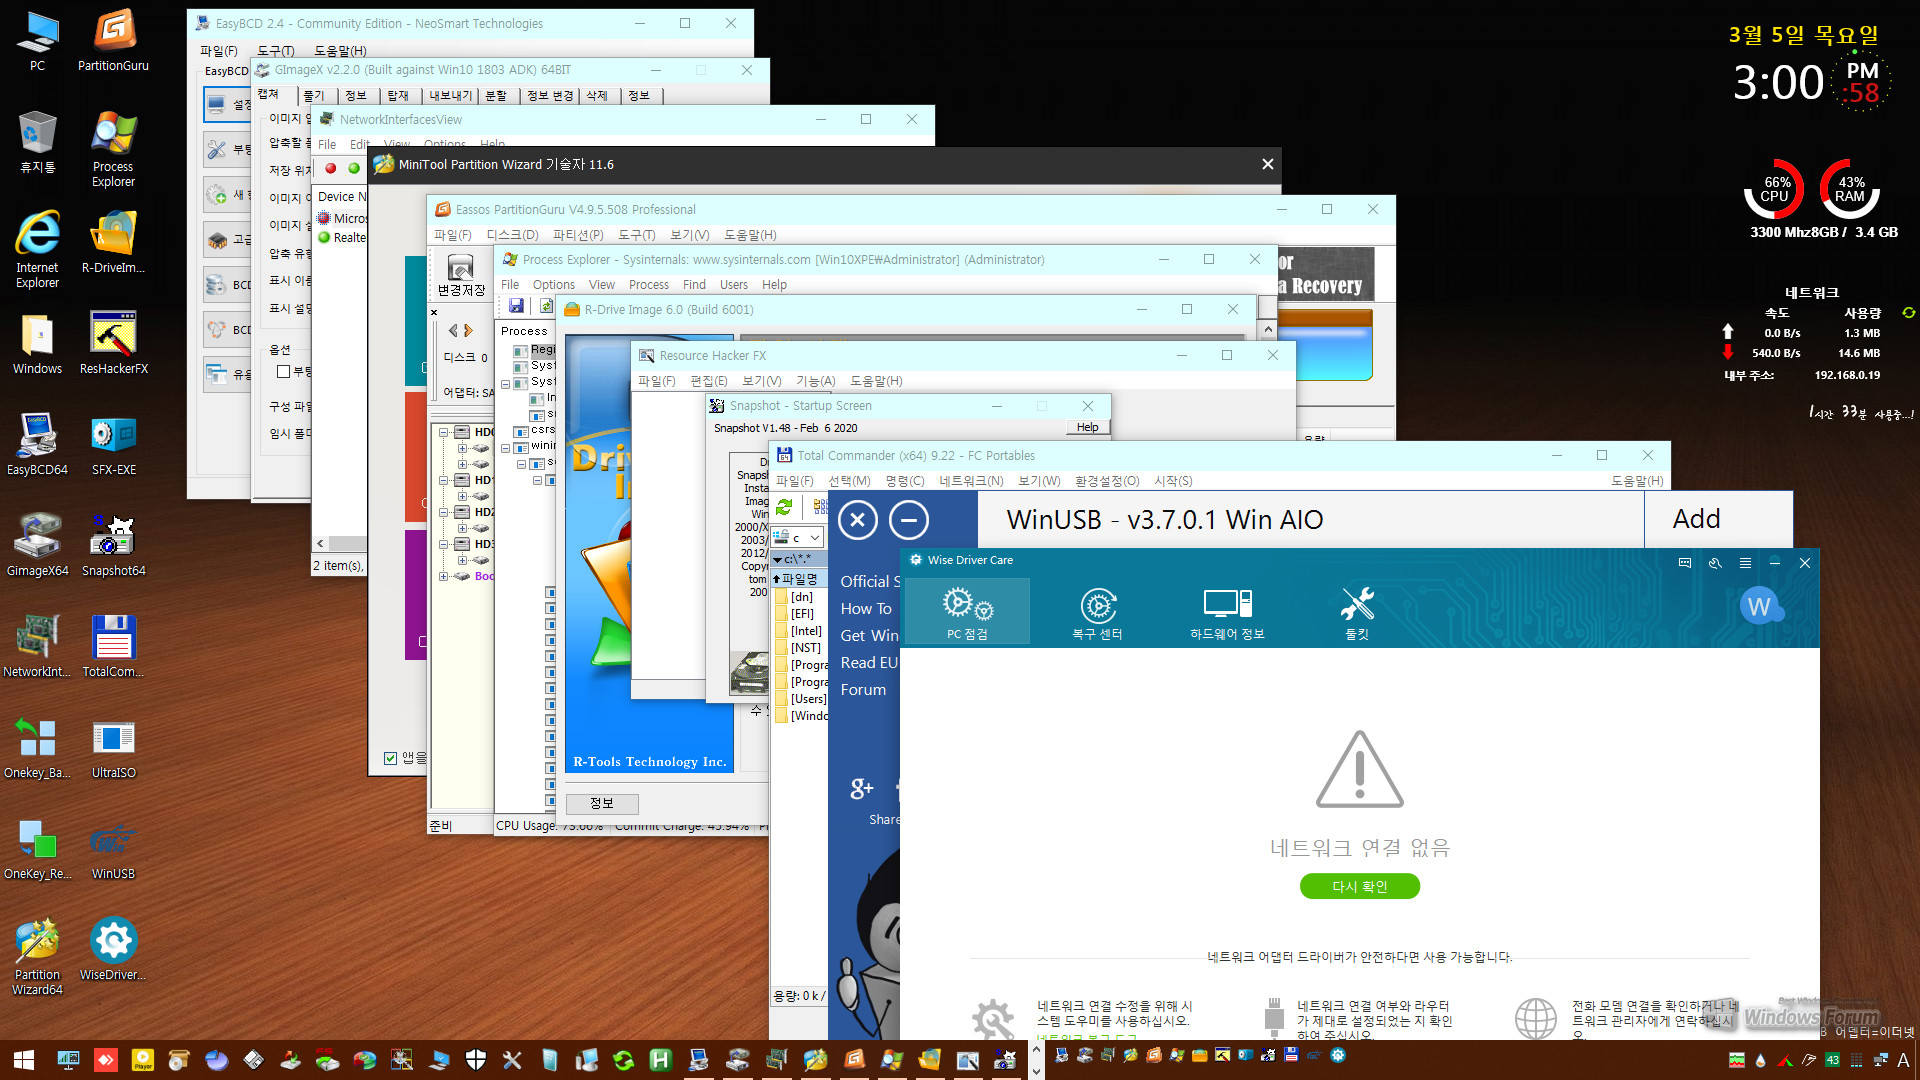This screenshot has height=1080, width=1920.
Task: Open 선택(M) menu in Total Commander
Action: point(849,481)
